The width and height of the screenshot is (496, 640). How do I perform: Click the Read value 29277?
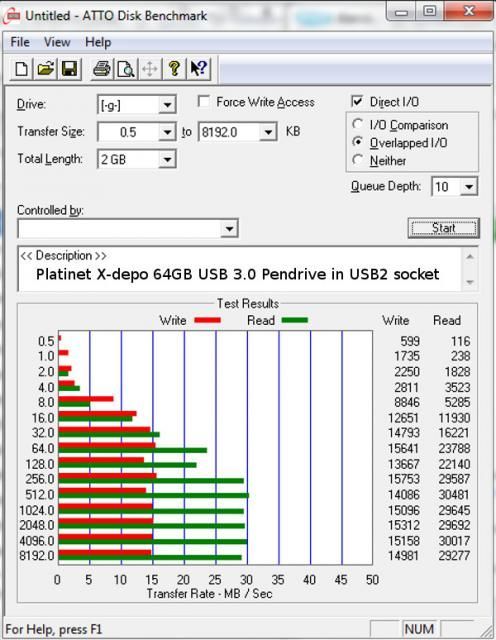pyautogui.click(x=454, y=555)
